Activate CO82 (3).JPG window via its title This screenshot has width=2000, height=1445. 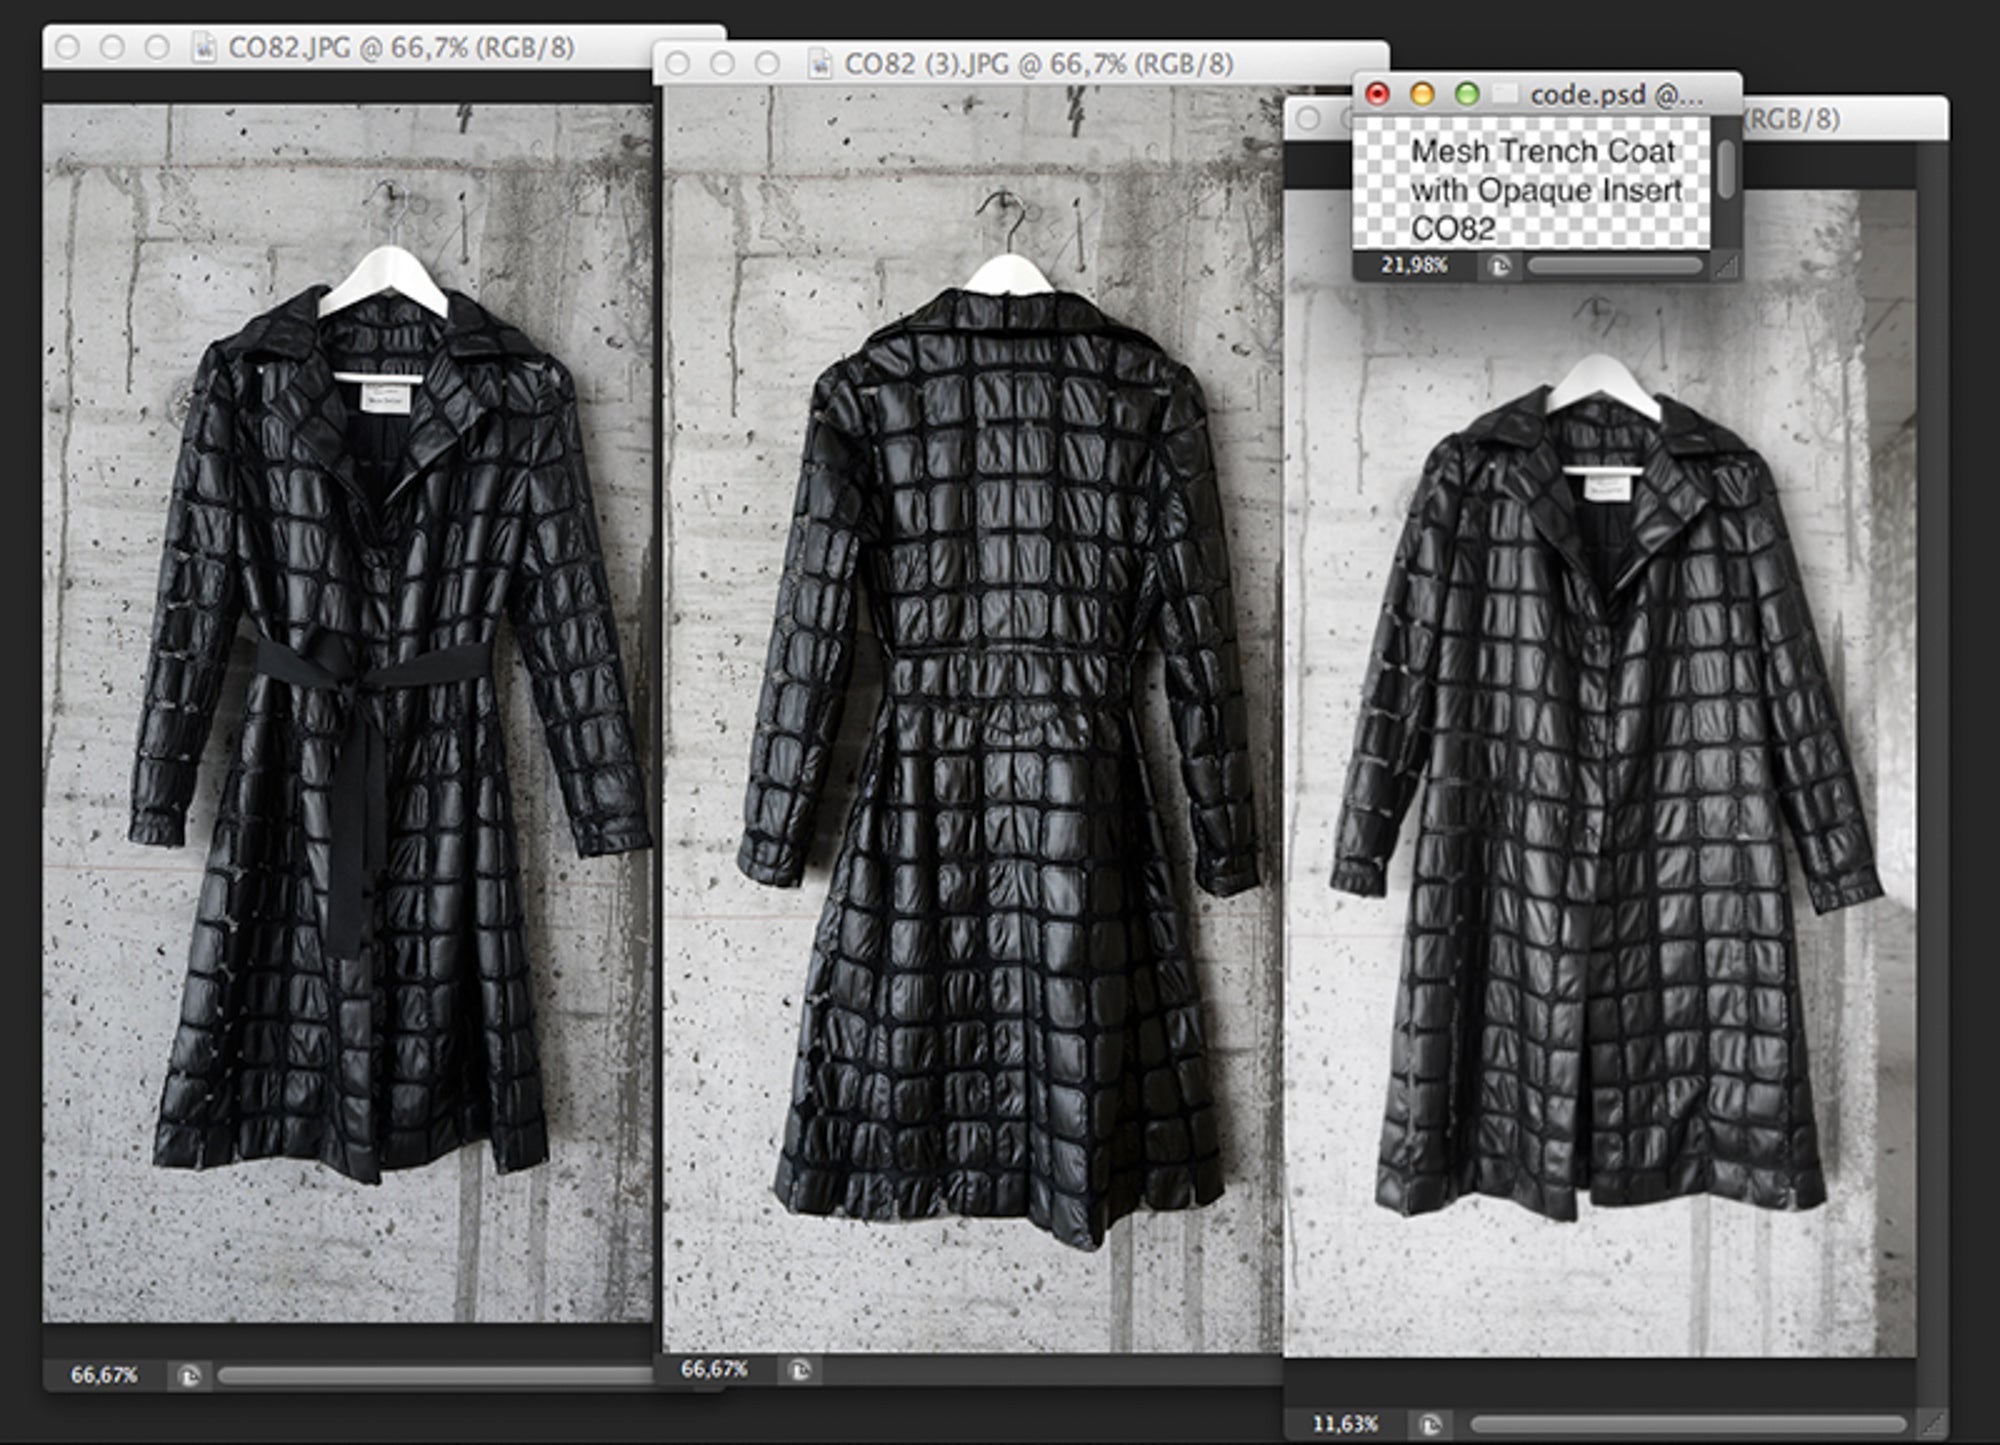1038,64
